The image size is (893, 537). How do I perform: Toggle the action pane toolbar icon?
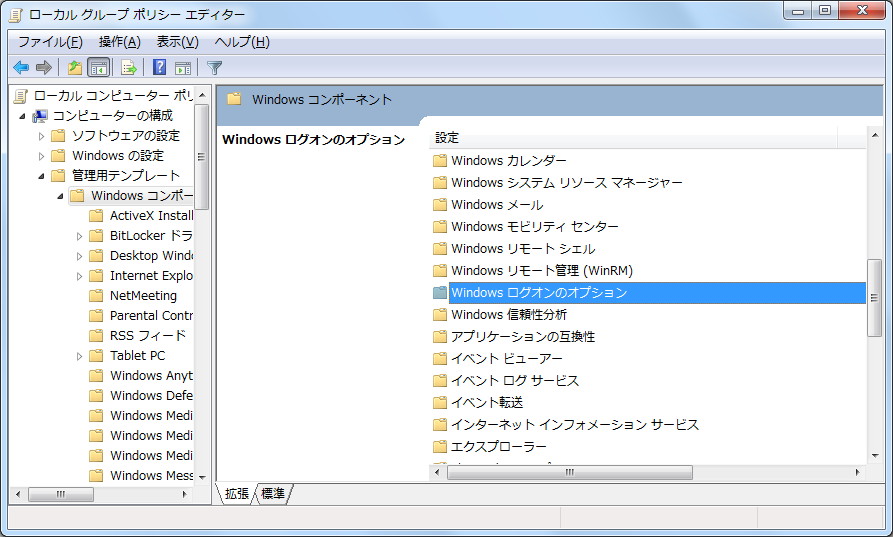(183, 68)
